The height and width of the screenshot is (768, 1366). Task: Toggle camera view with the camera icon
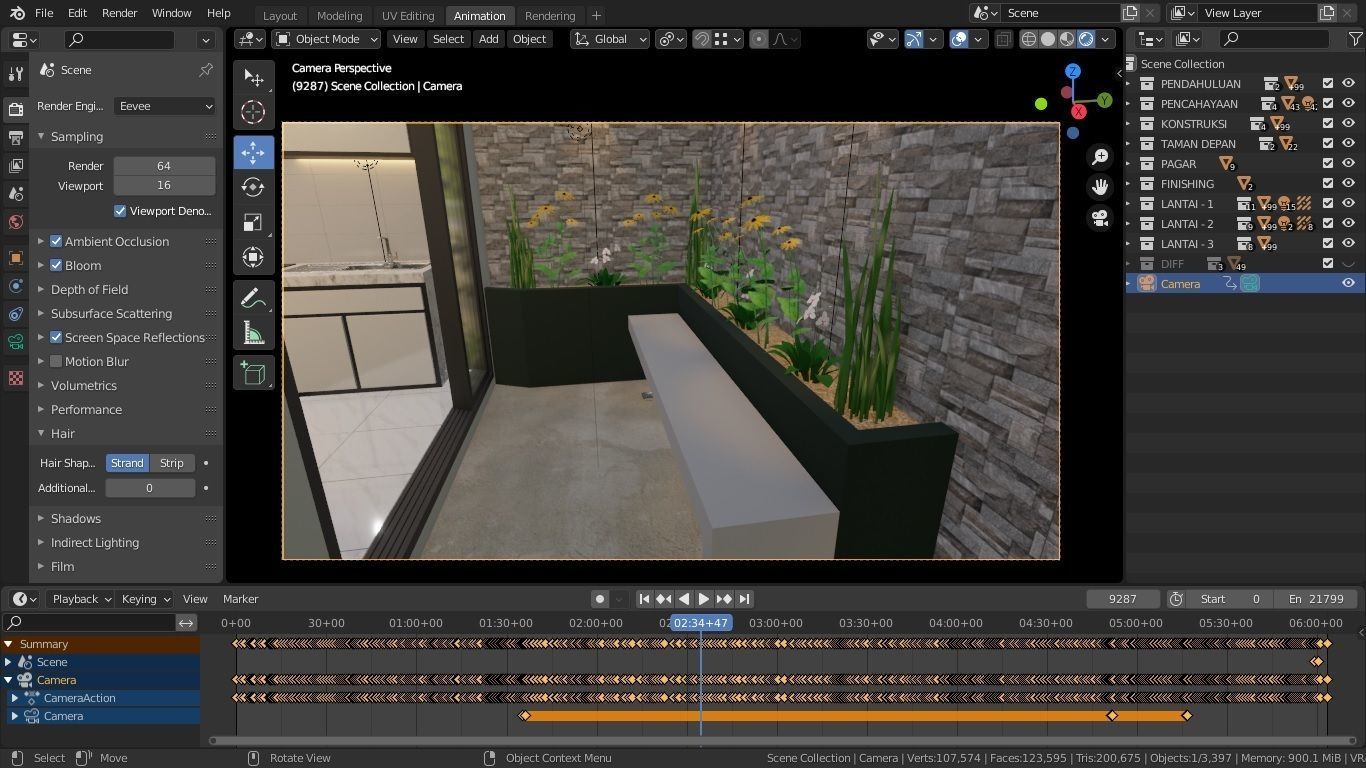point(1100,217)
